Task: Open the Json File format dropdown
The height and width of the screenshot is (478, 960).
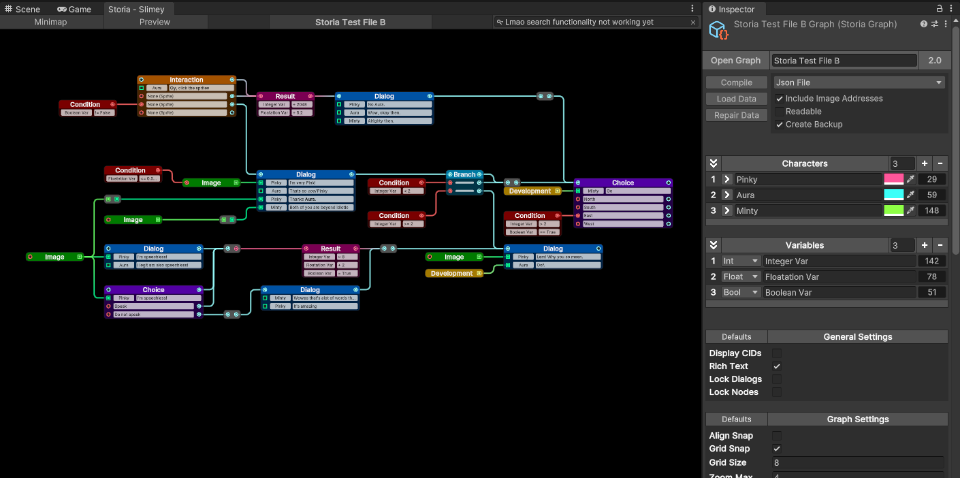Action: (859, 82)
